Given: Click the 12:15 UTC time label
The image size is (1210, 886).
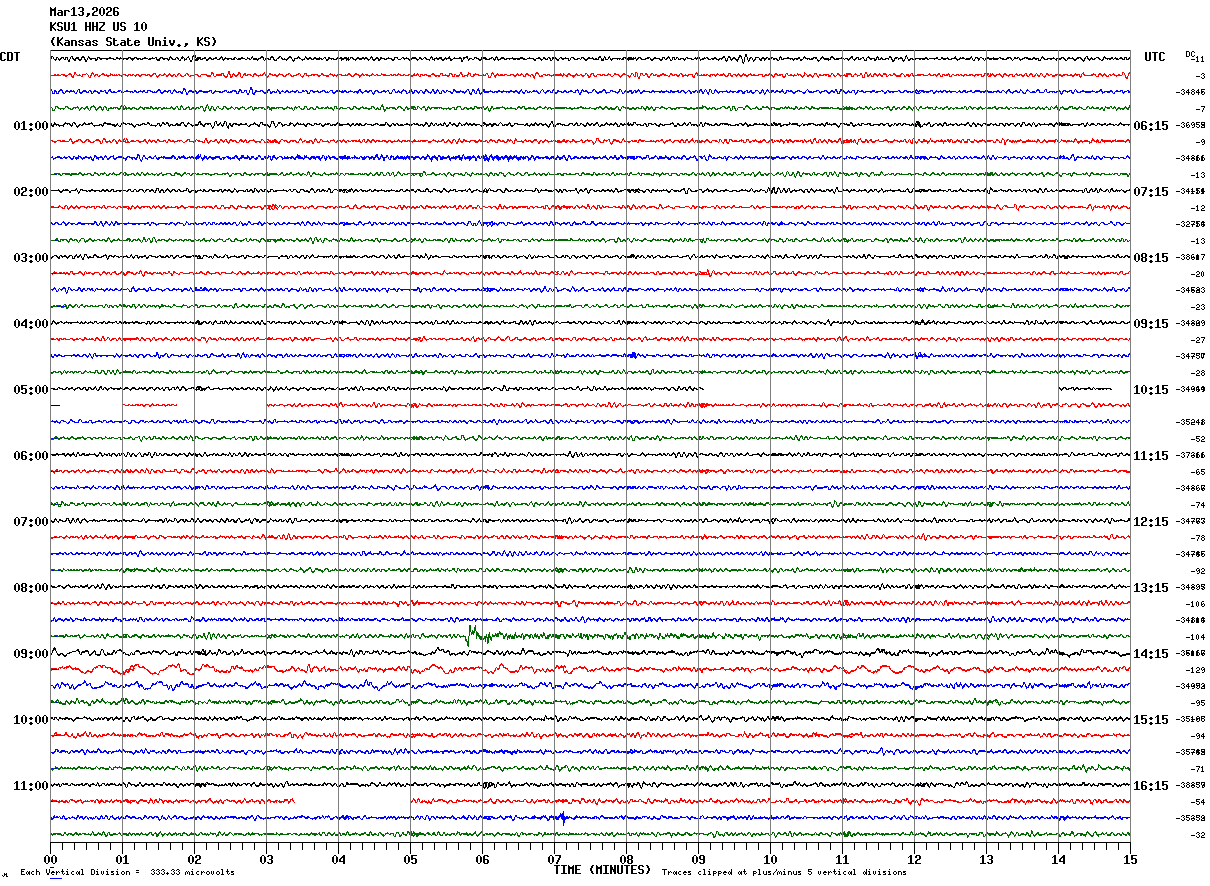Looking at the screenshot, I should 1151,522.
